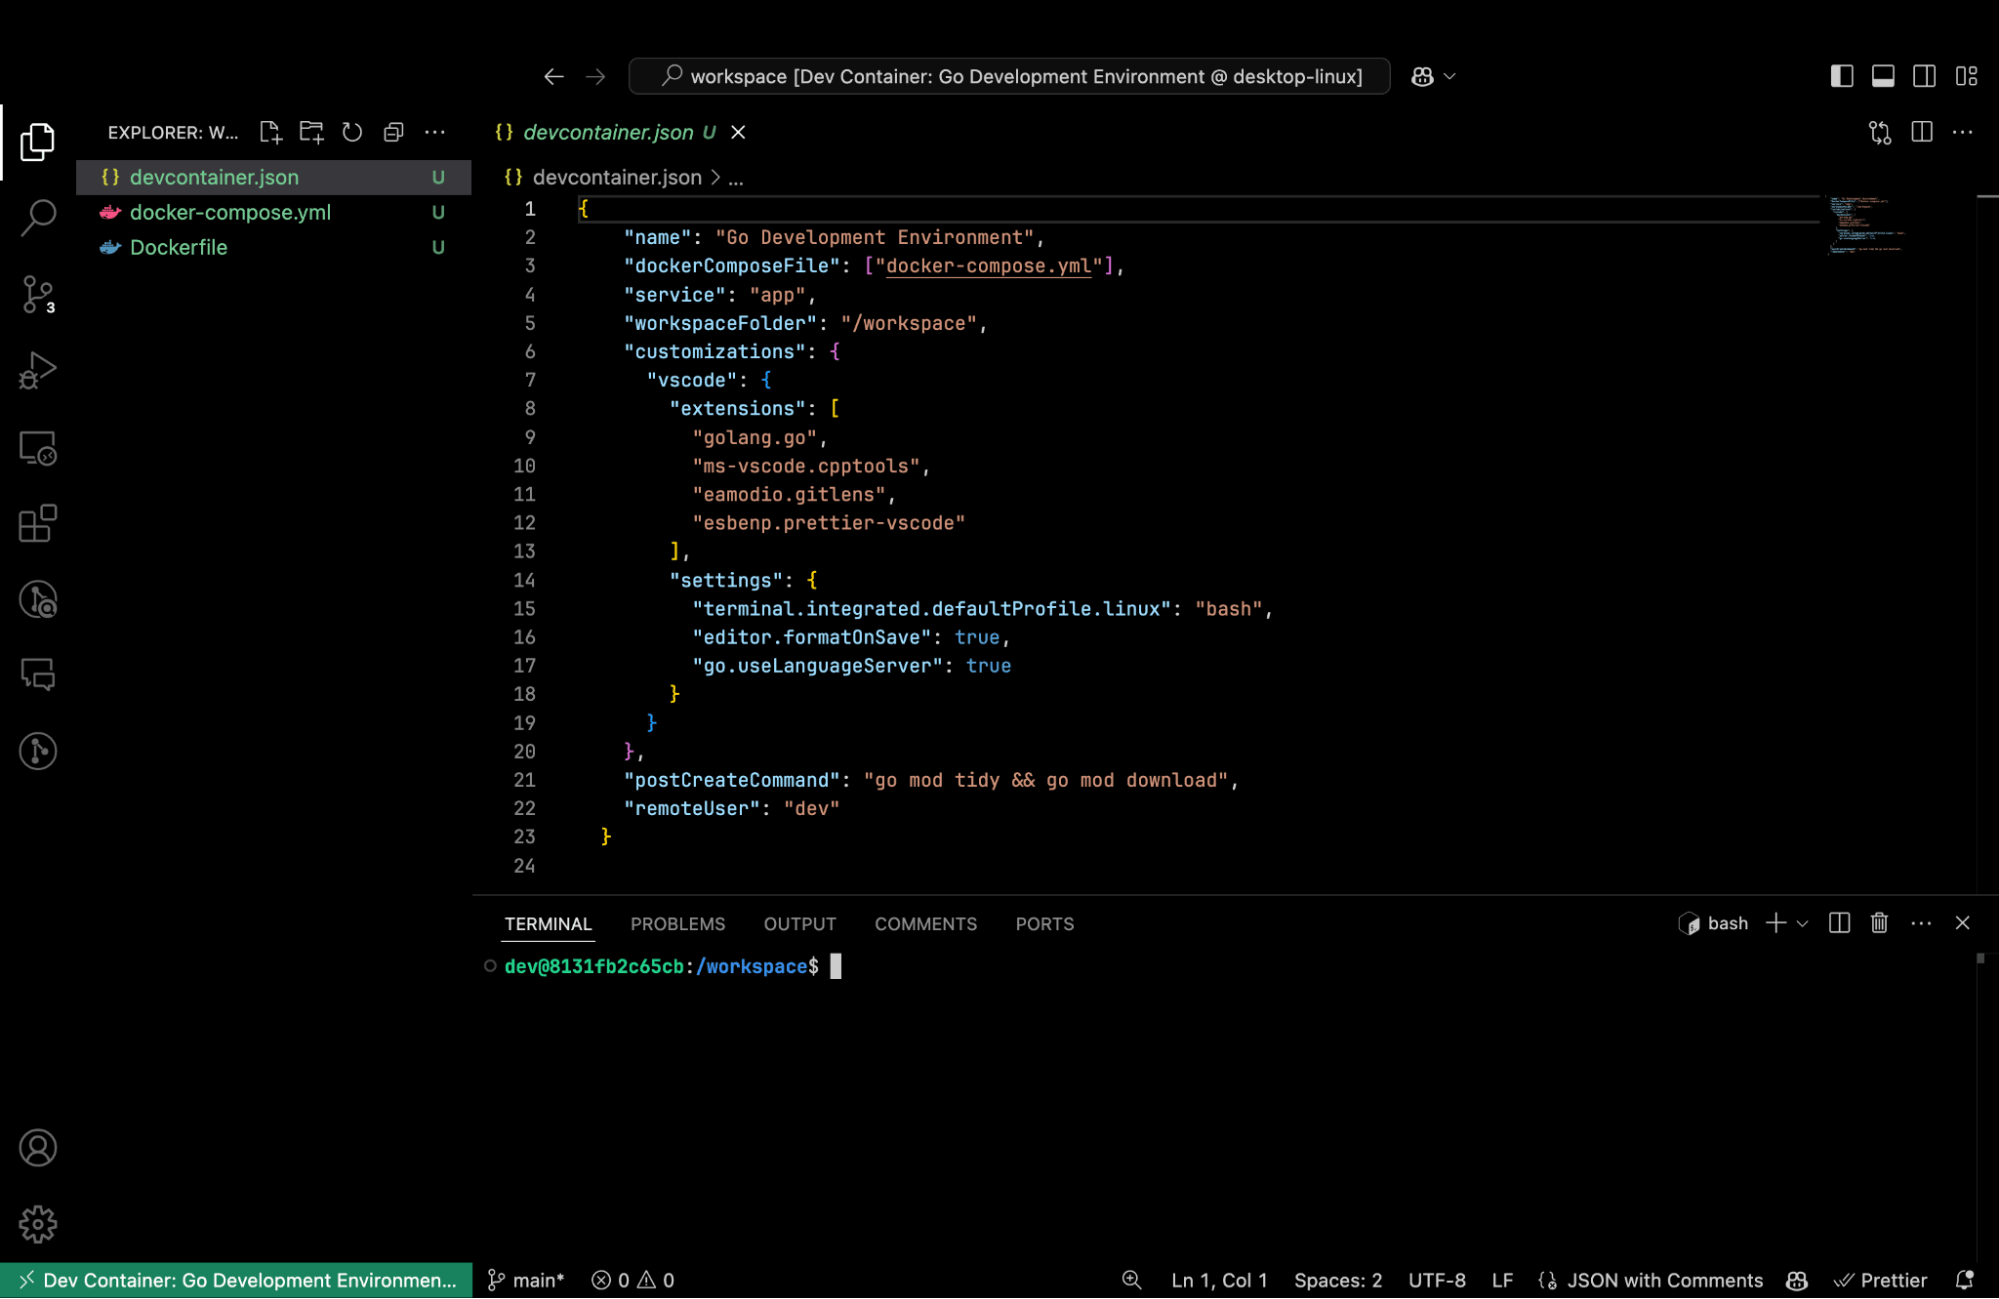Open the Comments chat icon in activity bar
The width and height of the screenshot is (1999, 1299).
38,675
